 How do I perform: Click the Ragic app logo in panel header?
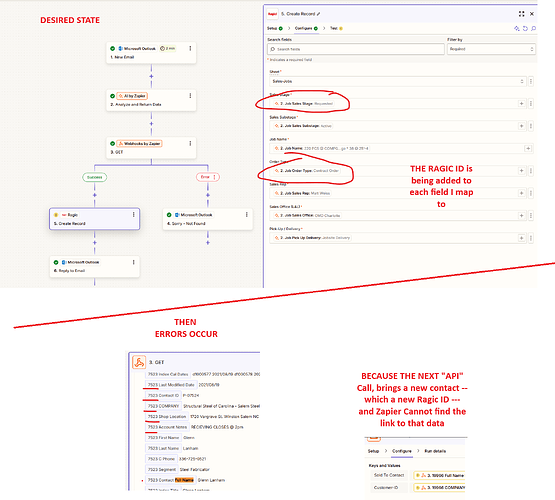(272, 14)
